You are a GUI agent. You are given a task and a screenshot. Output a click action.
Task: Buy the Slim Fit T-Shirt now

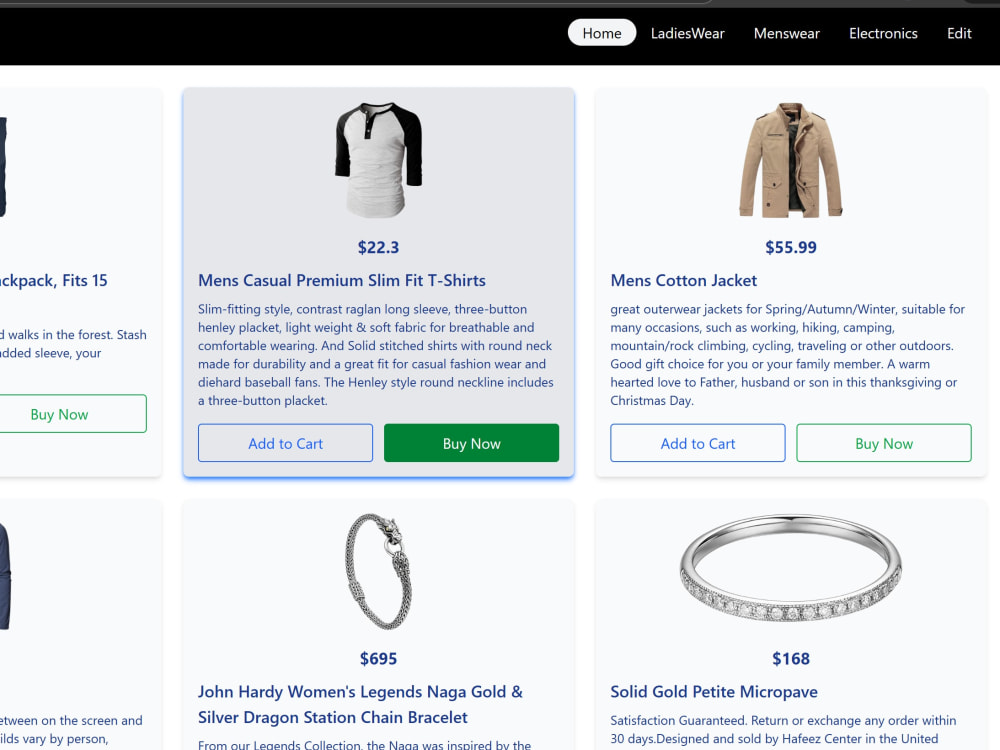coord(471,443)
